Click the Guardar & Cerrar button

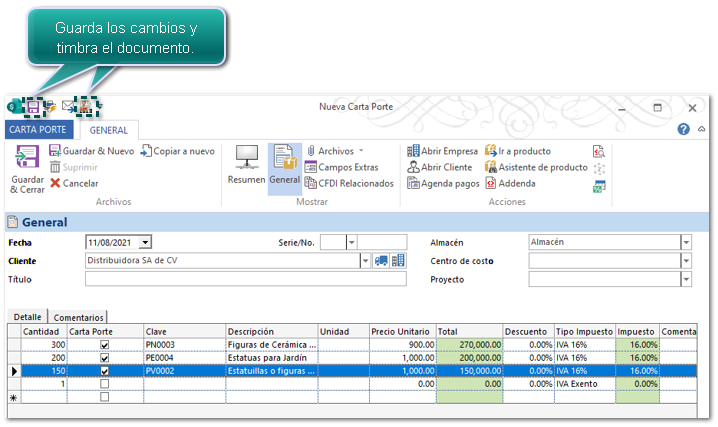27,167
